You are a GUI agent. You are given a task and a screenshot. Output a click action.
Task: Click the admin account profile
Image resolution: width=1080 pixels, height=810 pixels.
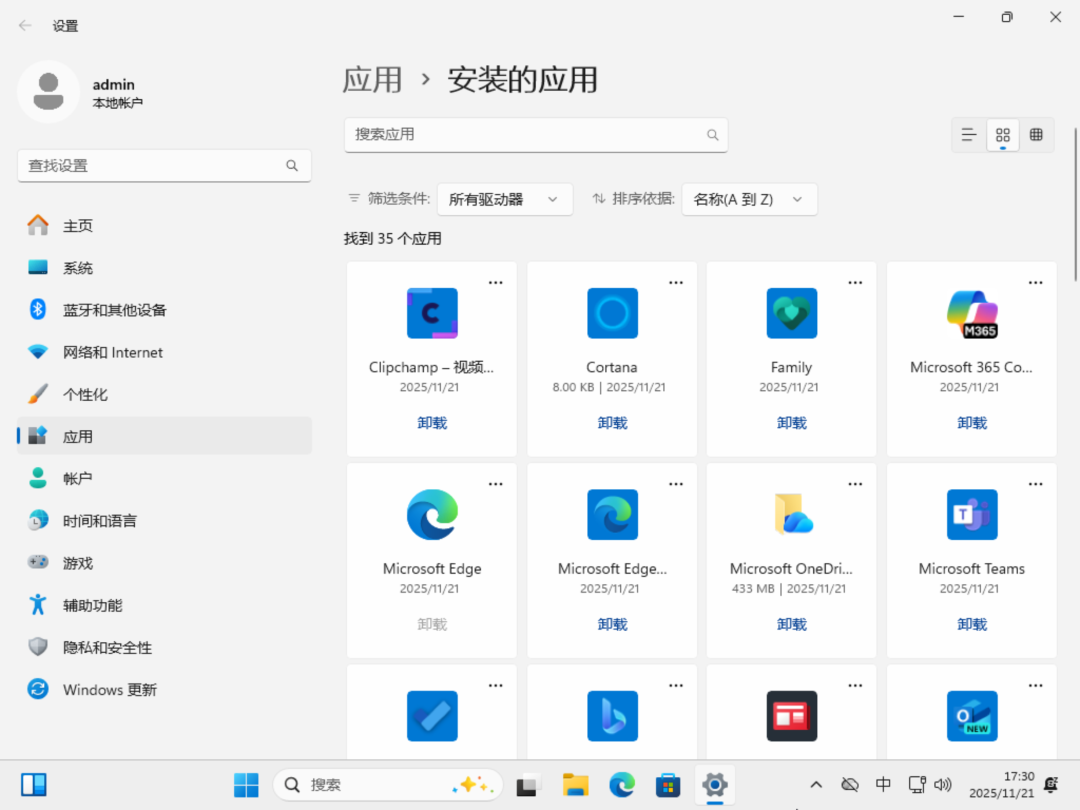(x=81, y=92)
